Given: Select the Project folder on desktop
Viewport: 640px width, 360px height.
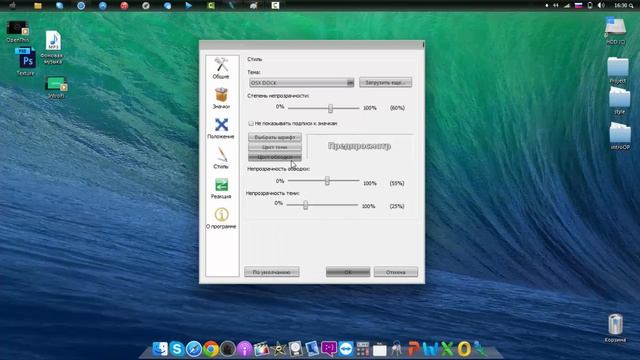Looking at the screenshot, I should (x=618, y=70).
